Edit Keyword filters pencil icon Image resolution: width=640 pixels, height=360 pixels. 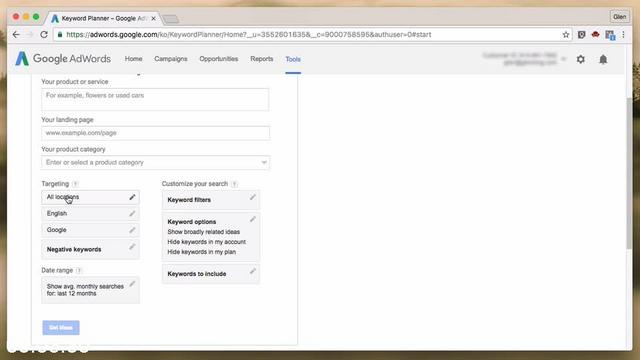(x=253, y=197)
